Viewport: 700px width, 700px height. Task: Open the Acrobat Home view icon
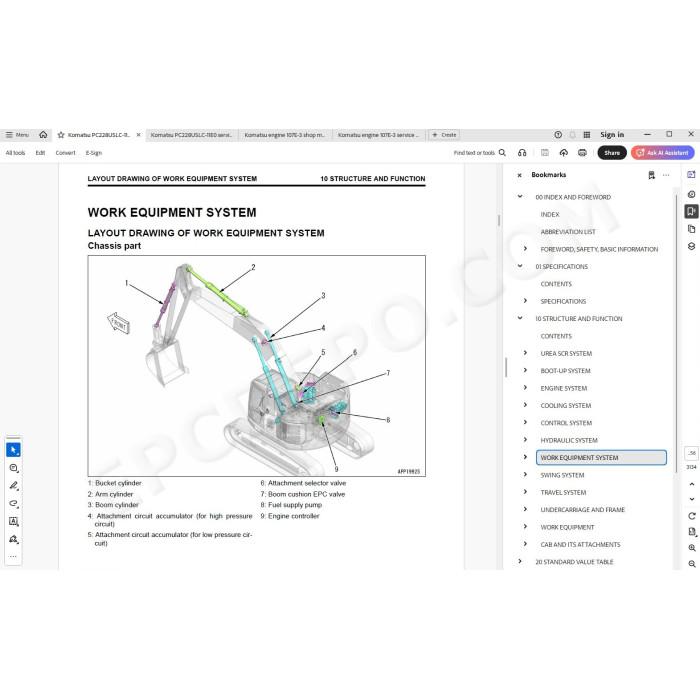click(x=43, y=134)
